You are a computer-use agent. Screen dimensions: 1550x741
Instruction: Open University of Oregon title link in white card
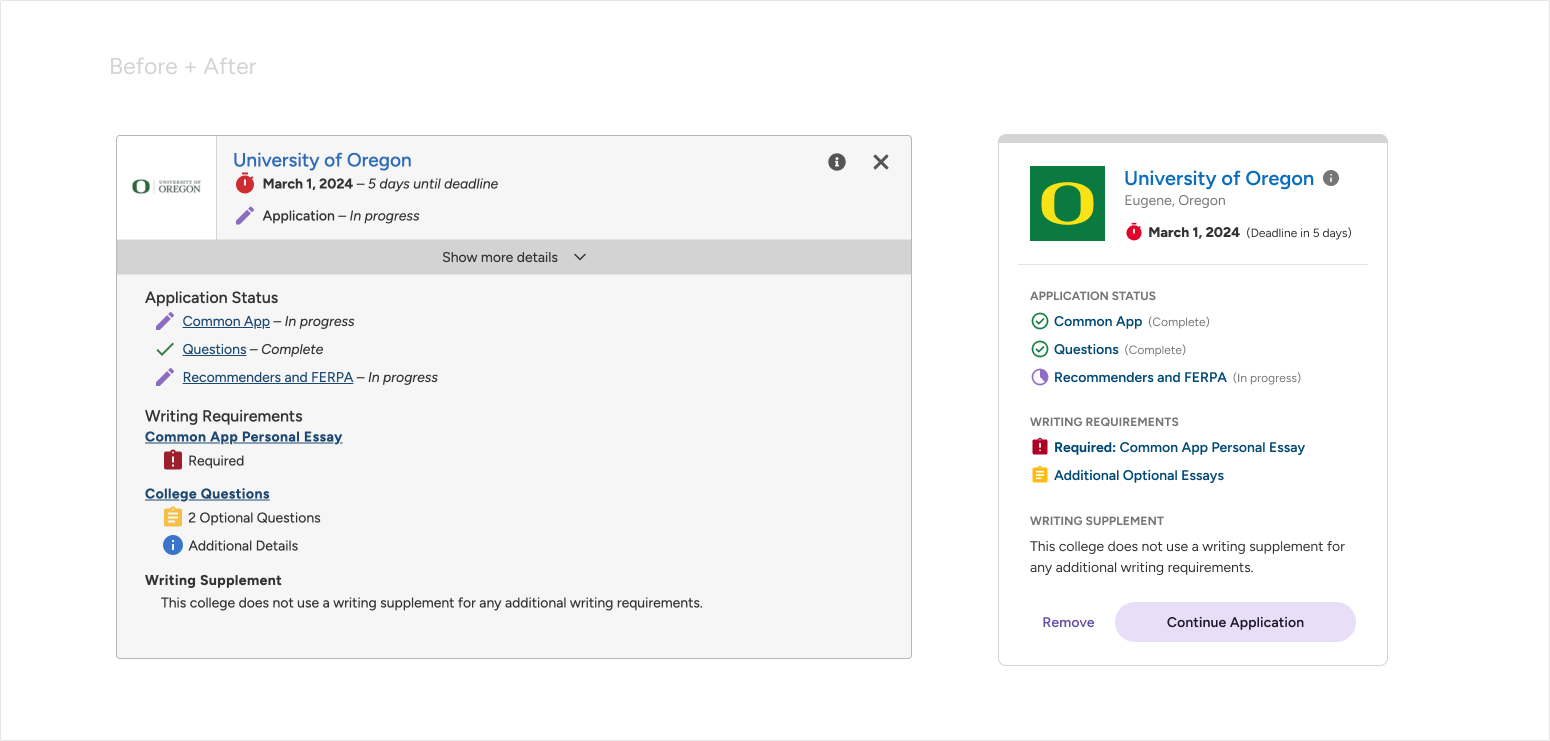pos(1219,178)
